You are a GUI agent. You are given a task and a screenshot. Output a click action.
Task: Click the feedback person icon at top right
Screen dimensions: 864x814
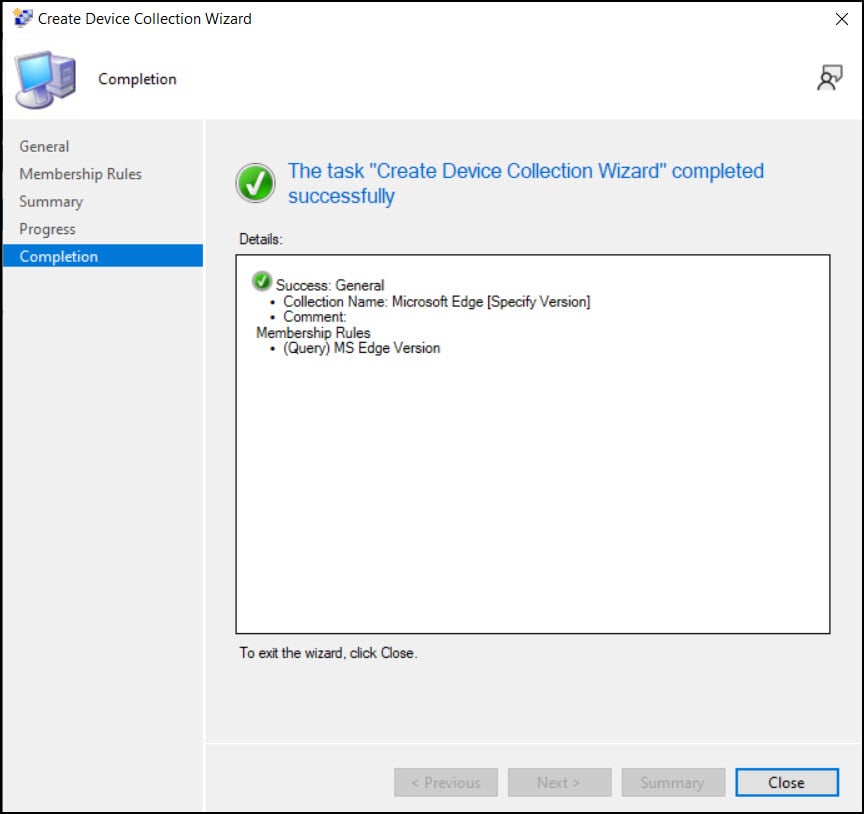click(x=829, y=78)
